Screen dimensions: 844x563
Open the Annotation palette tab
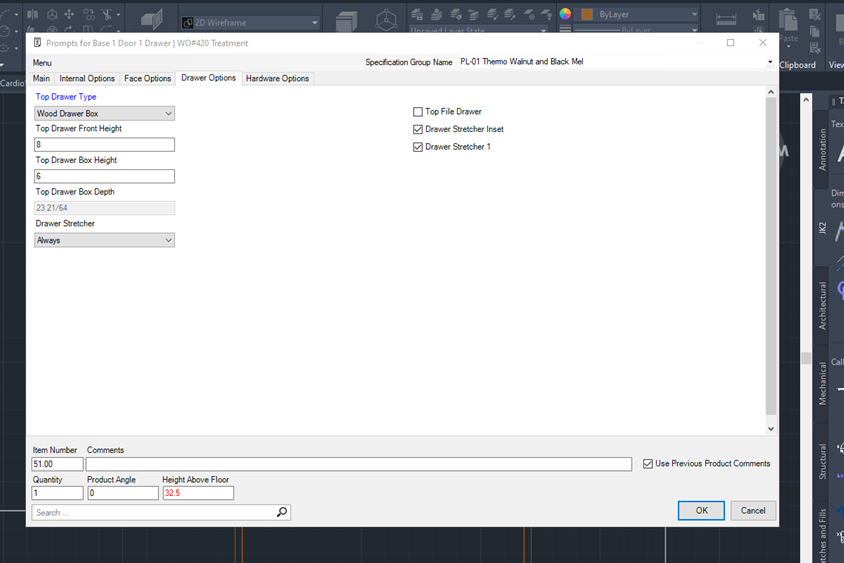pyautogui.click(x=822, y=149)
